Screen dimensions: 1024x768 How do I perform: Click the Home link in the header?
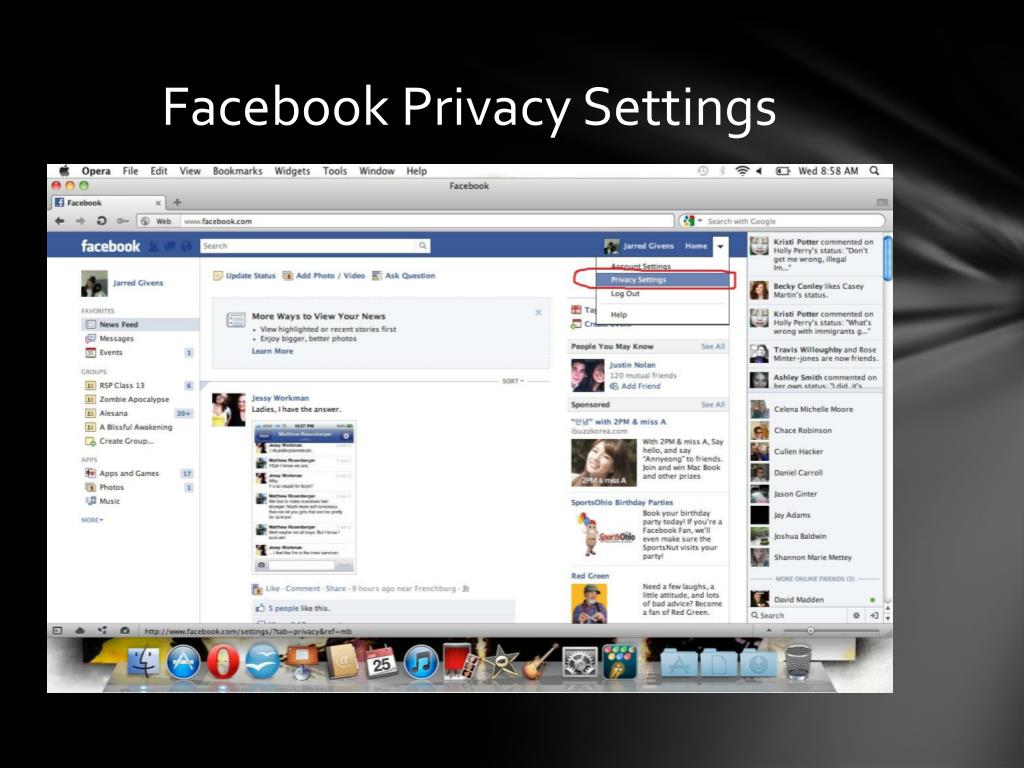696,246
